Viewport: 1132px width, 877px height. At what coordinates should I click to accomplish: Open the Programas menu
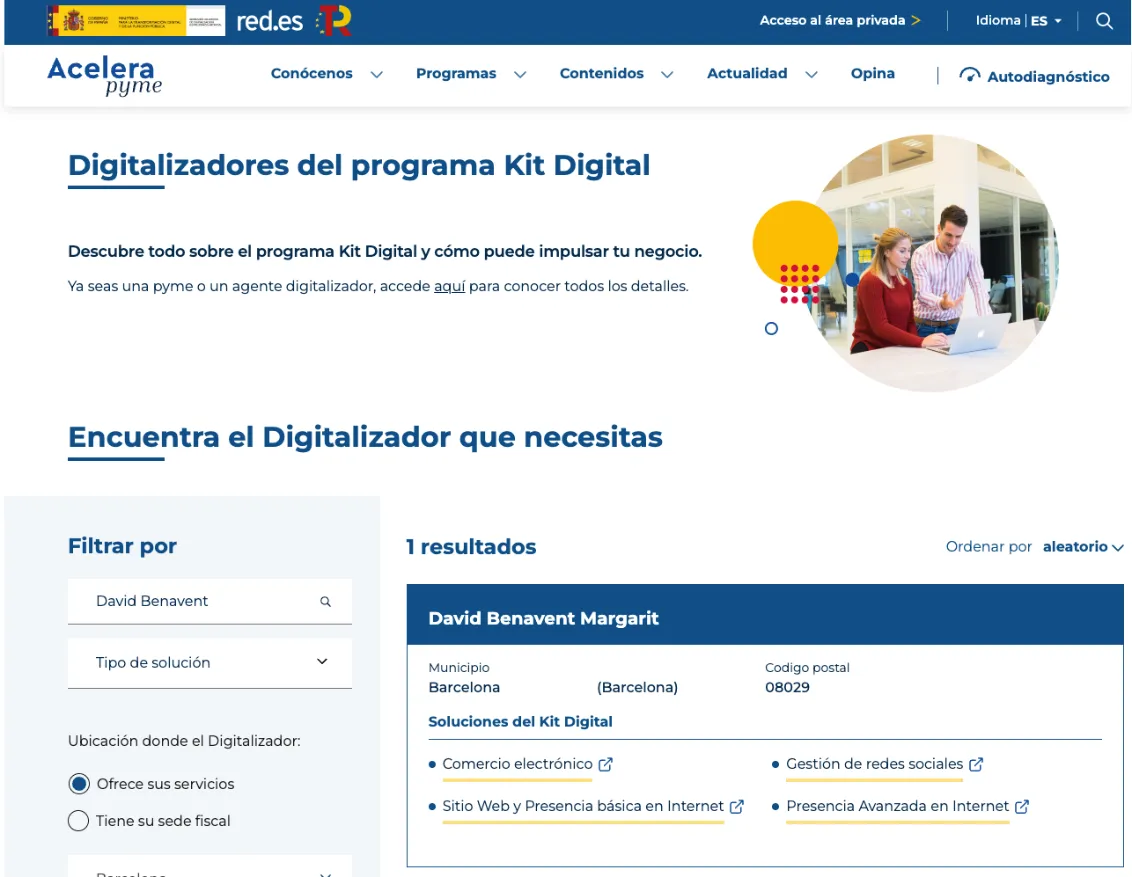pos(470,74)
